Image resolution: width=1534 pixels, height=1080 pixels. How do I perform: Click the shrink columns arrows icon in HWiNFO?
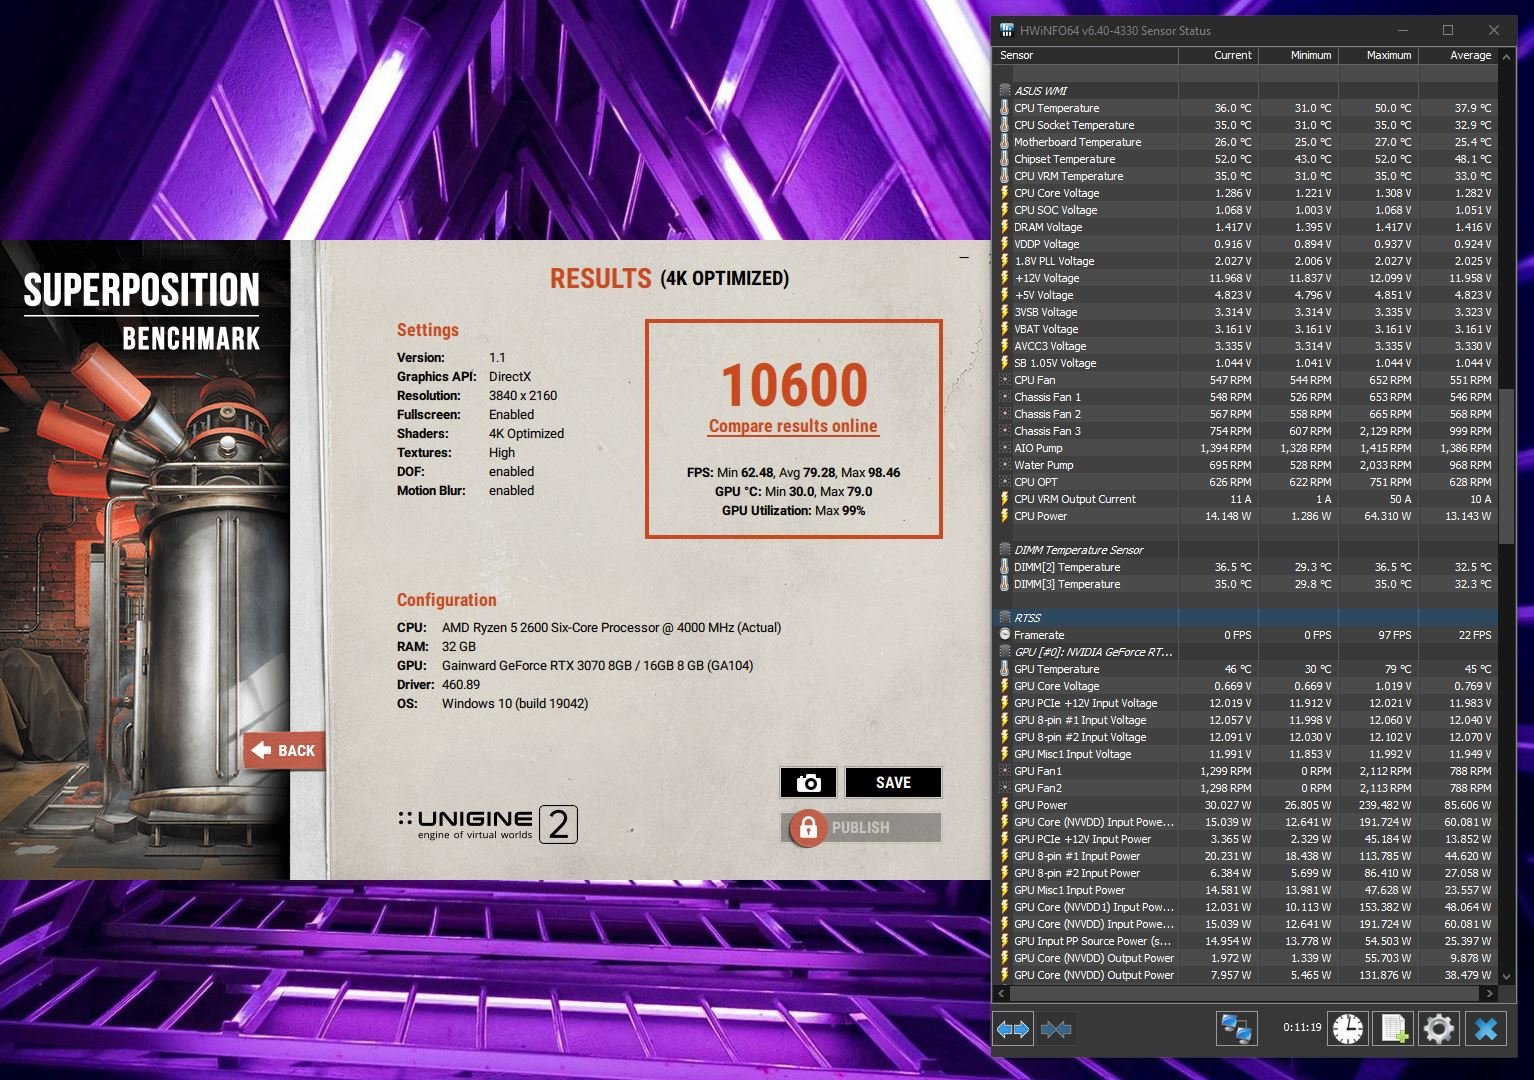click(x=1056, y=1028)
